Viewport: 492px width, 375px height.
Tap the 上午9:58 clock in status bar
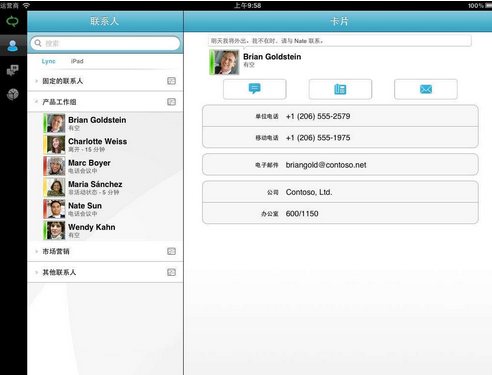click(x=247, y=6)
